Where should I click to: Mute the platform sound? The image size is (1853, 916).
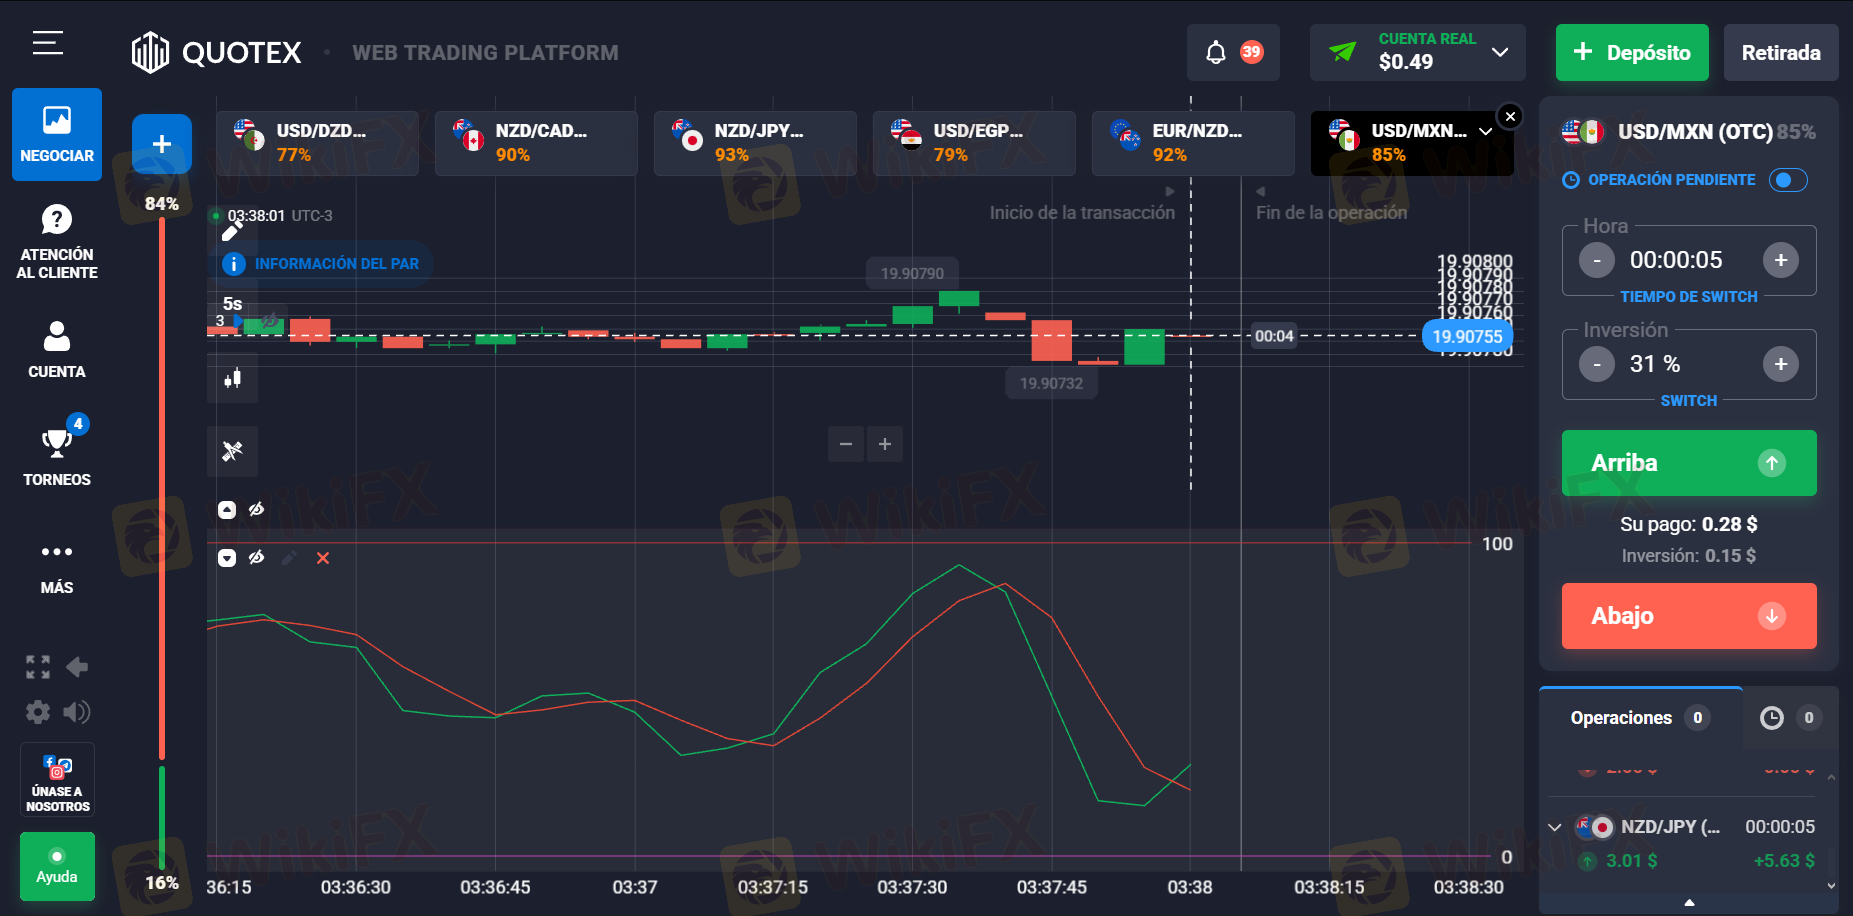tap(77, 711)
